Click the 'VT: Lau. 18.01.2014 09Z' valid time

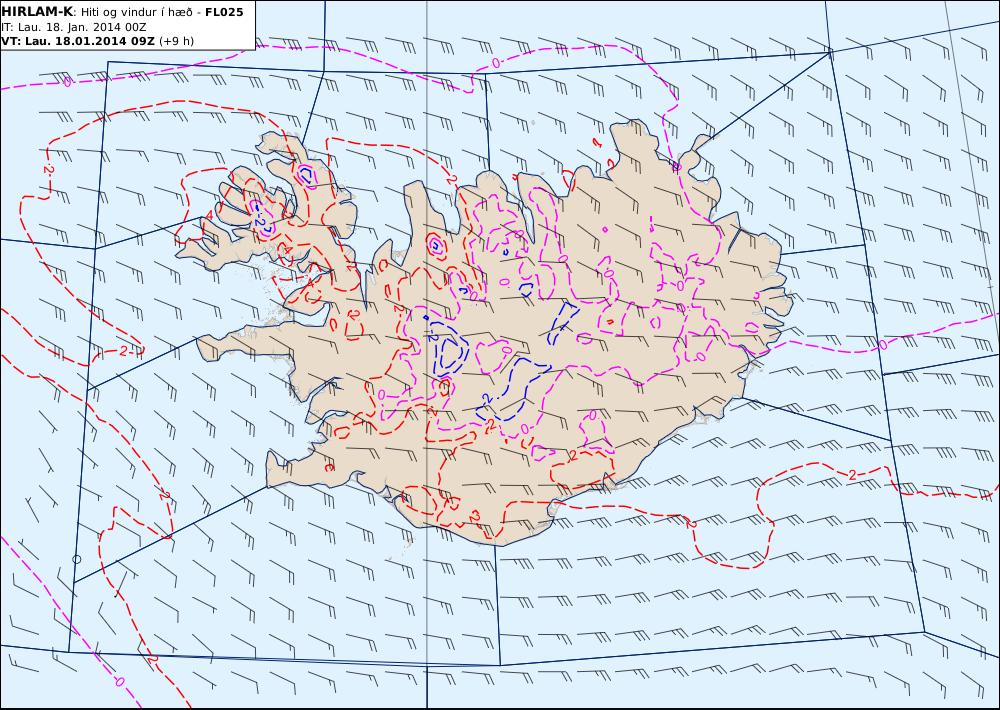[x=78, y=41]
